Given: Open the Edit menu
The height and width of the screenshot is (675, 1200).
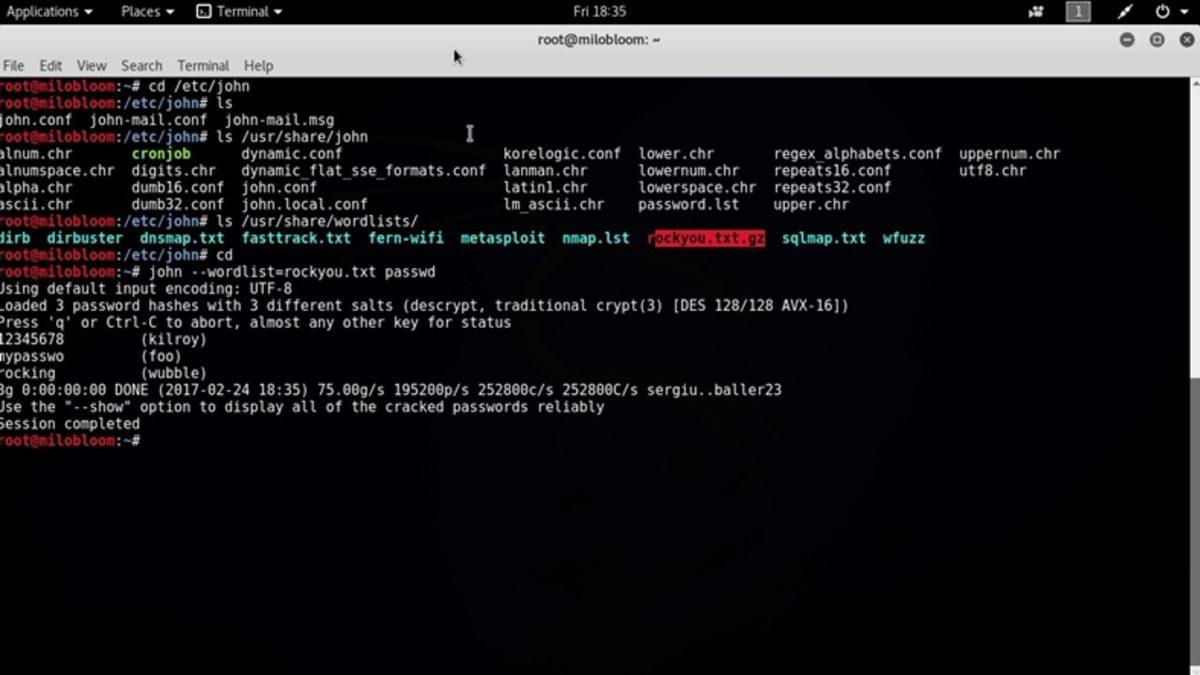Looking at the screenshot, I should pos(50,65).
